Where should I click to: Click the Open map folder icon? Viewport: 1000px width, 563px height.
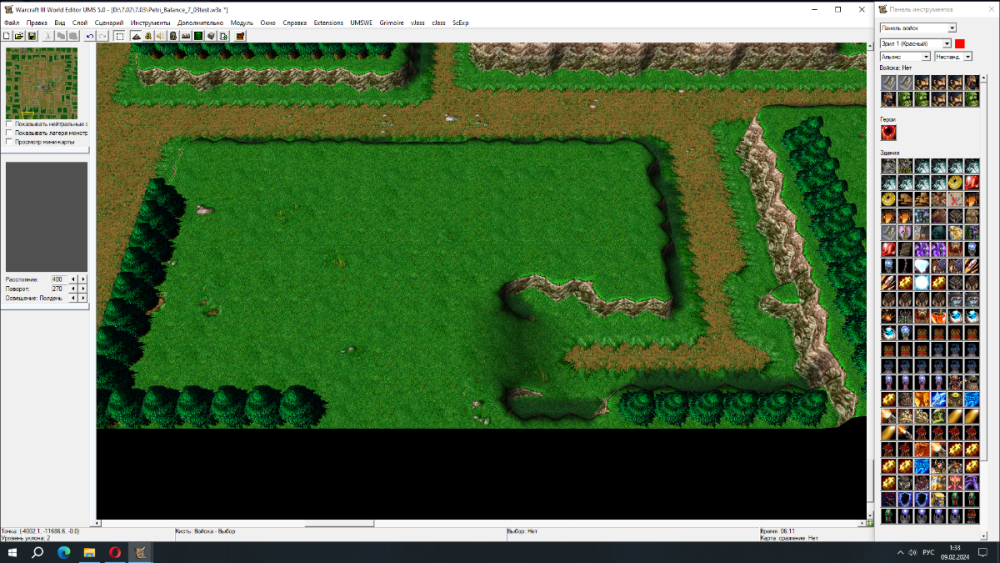pos(19,36)
